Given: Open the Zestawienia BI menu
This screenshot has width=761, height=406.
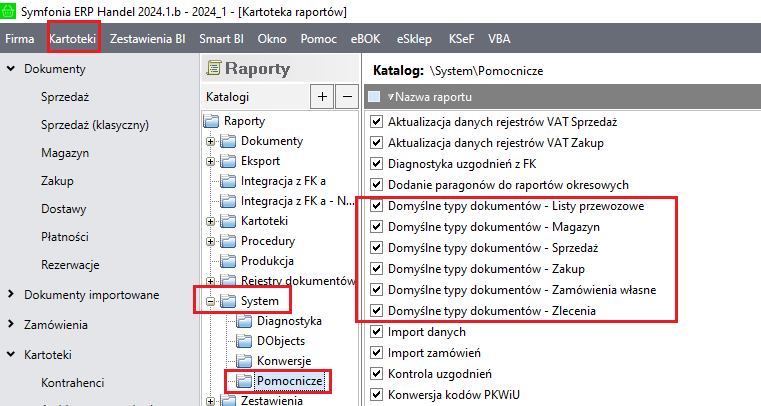Looking at the screenshot, I should [x=148, y=39].
